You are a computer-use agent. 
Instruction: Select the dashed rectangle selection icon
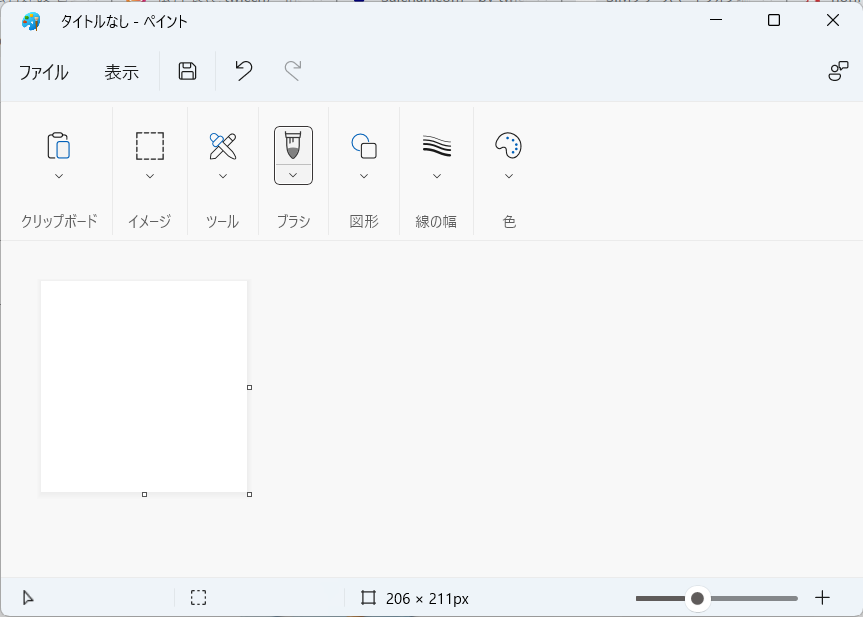[x=150, y=146]
